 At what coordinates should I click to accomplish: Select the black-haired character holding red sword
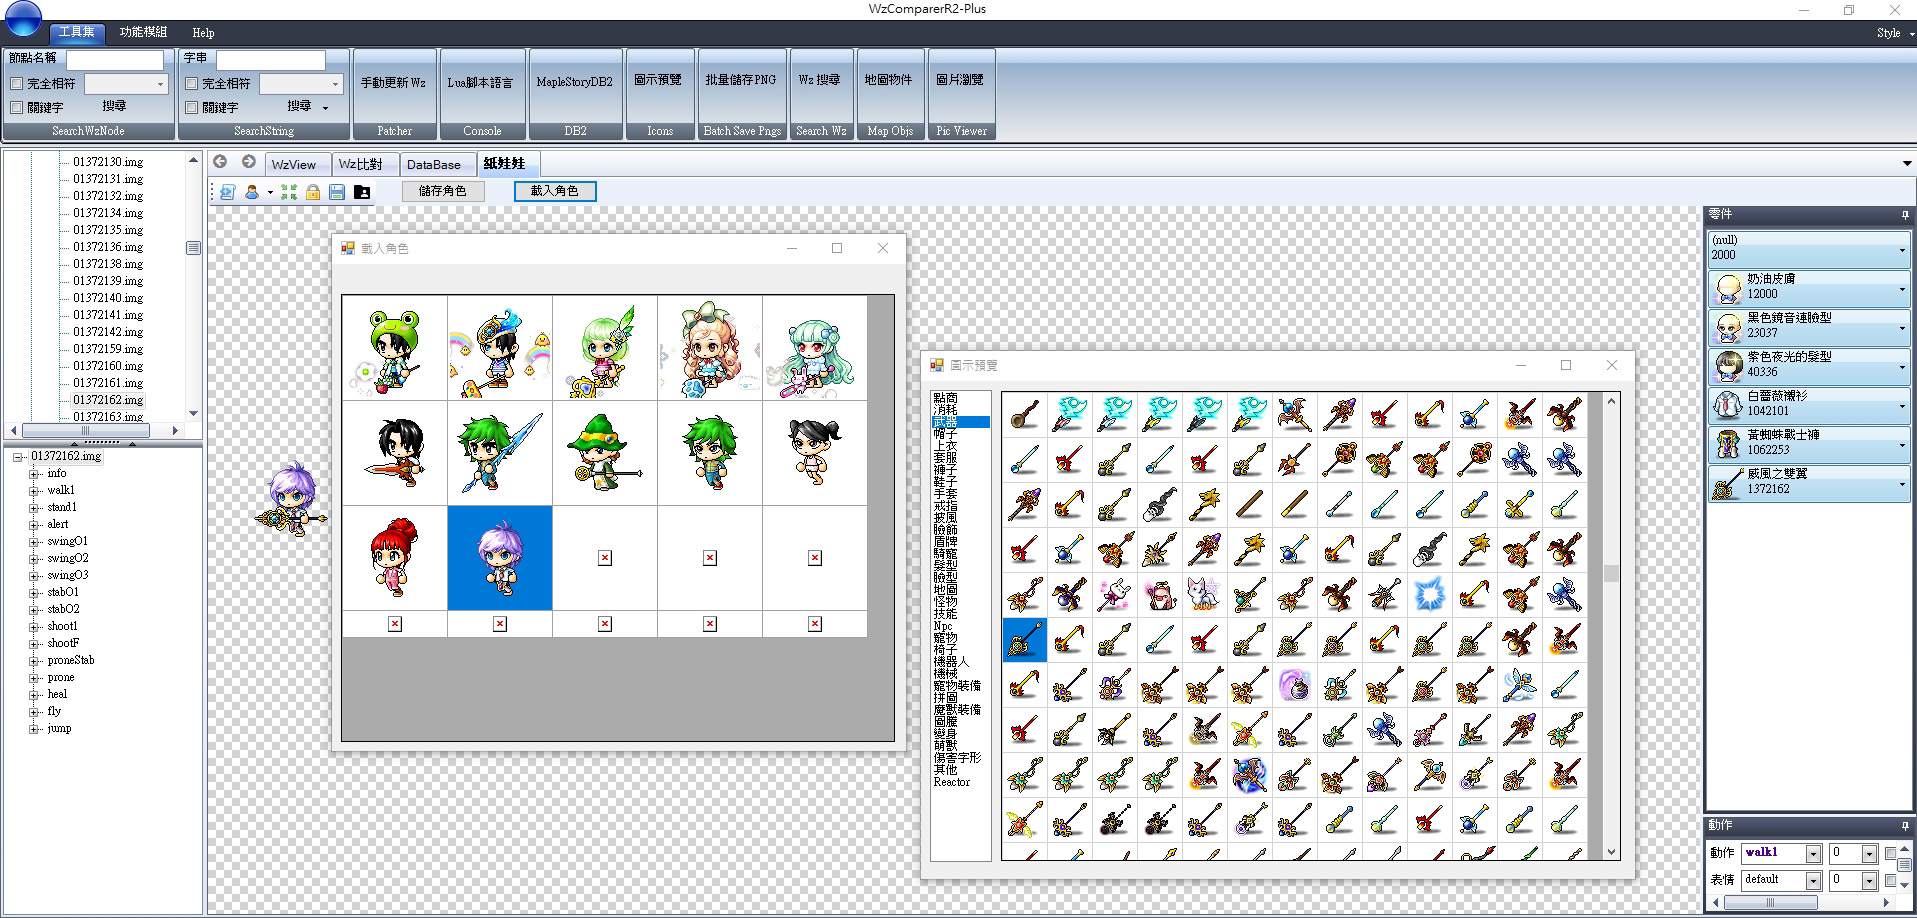pyautogui.click(x=395, y=453)
